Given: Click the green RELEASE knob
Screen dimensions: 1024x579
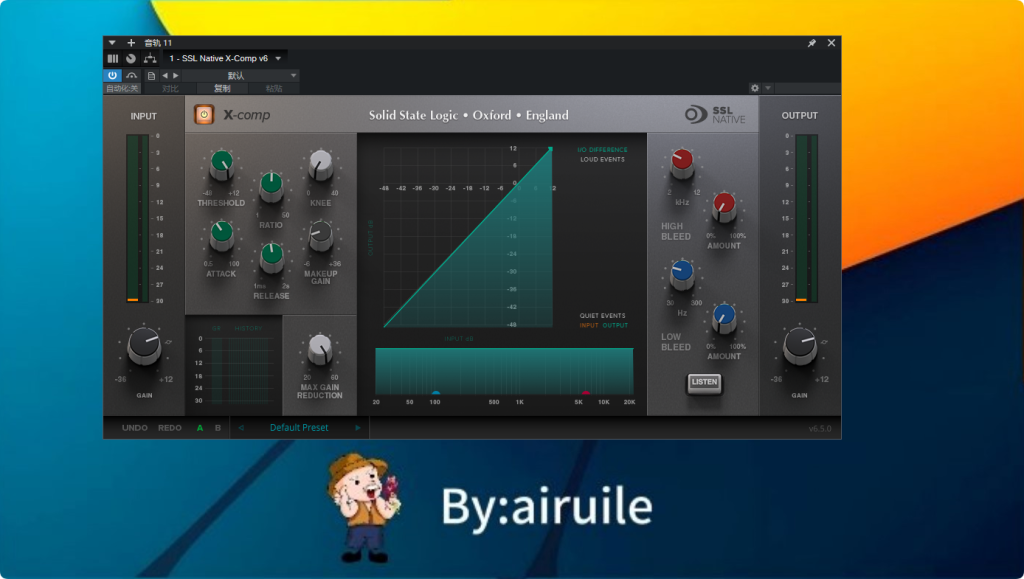Looking at the screenshot, I should pyautogui.click(x=272, y=257).
